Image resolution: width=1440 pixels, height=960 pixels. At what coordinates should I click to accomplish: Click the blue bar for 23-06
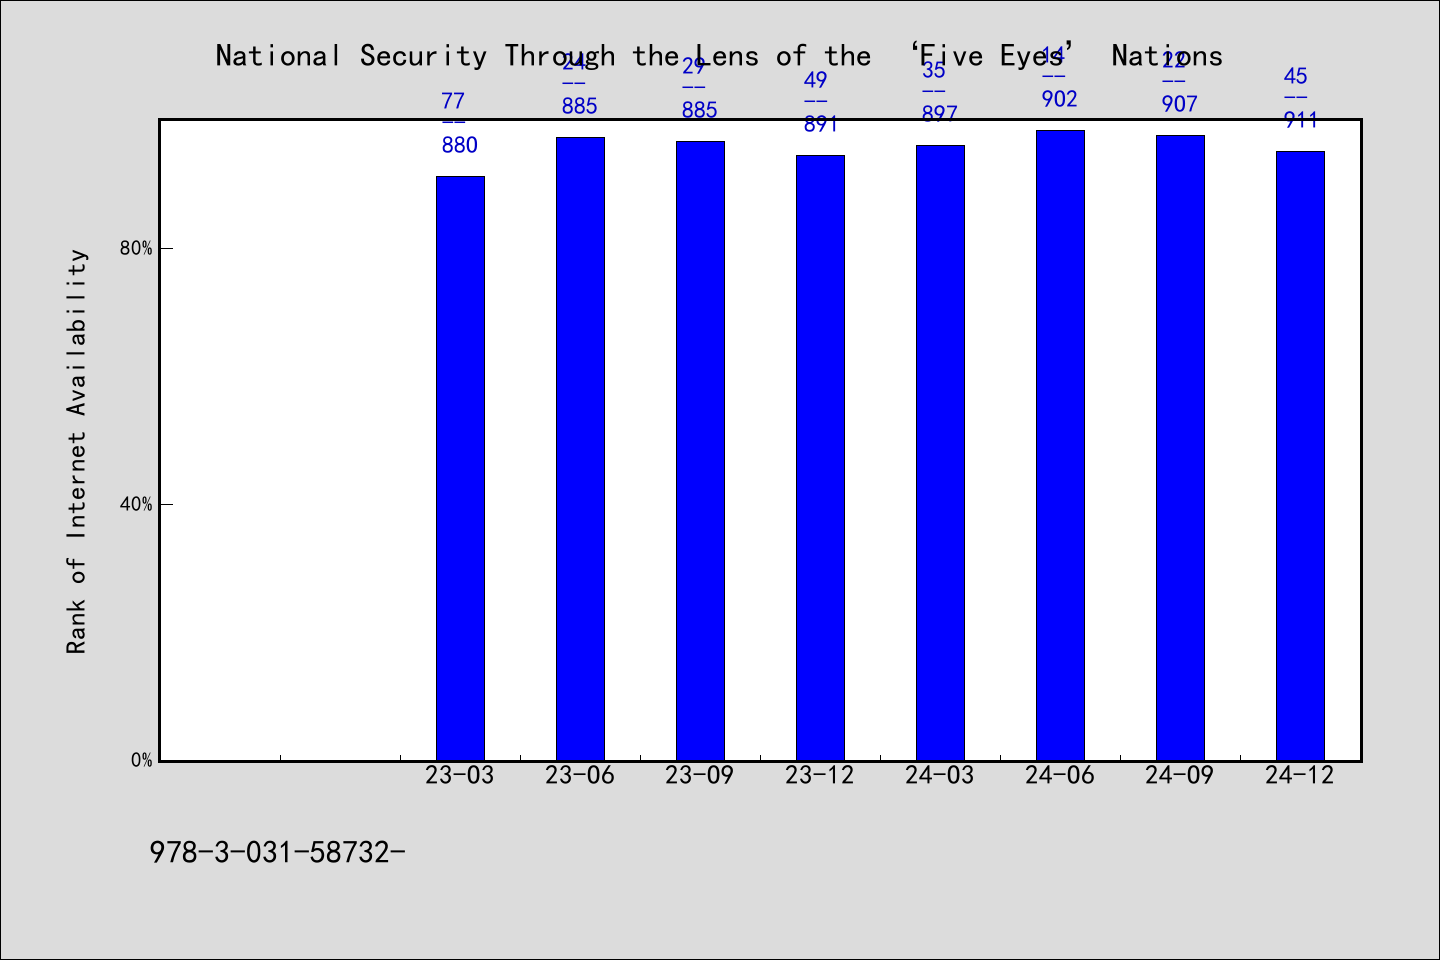[580, 449]
